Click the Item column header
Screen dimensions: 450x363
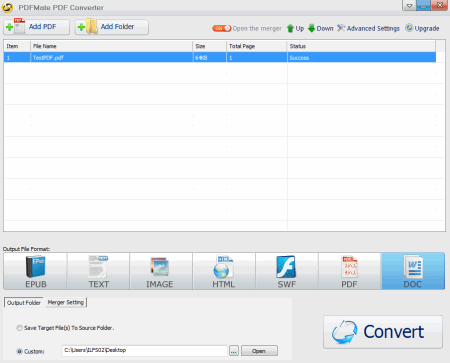(x=17, y=46)
